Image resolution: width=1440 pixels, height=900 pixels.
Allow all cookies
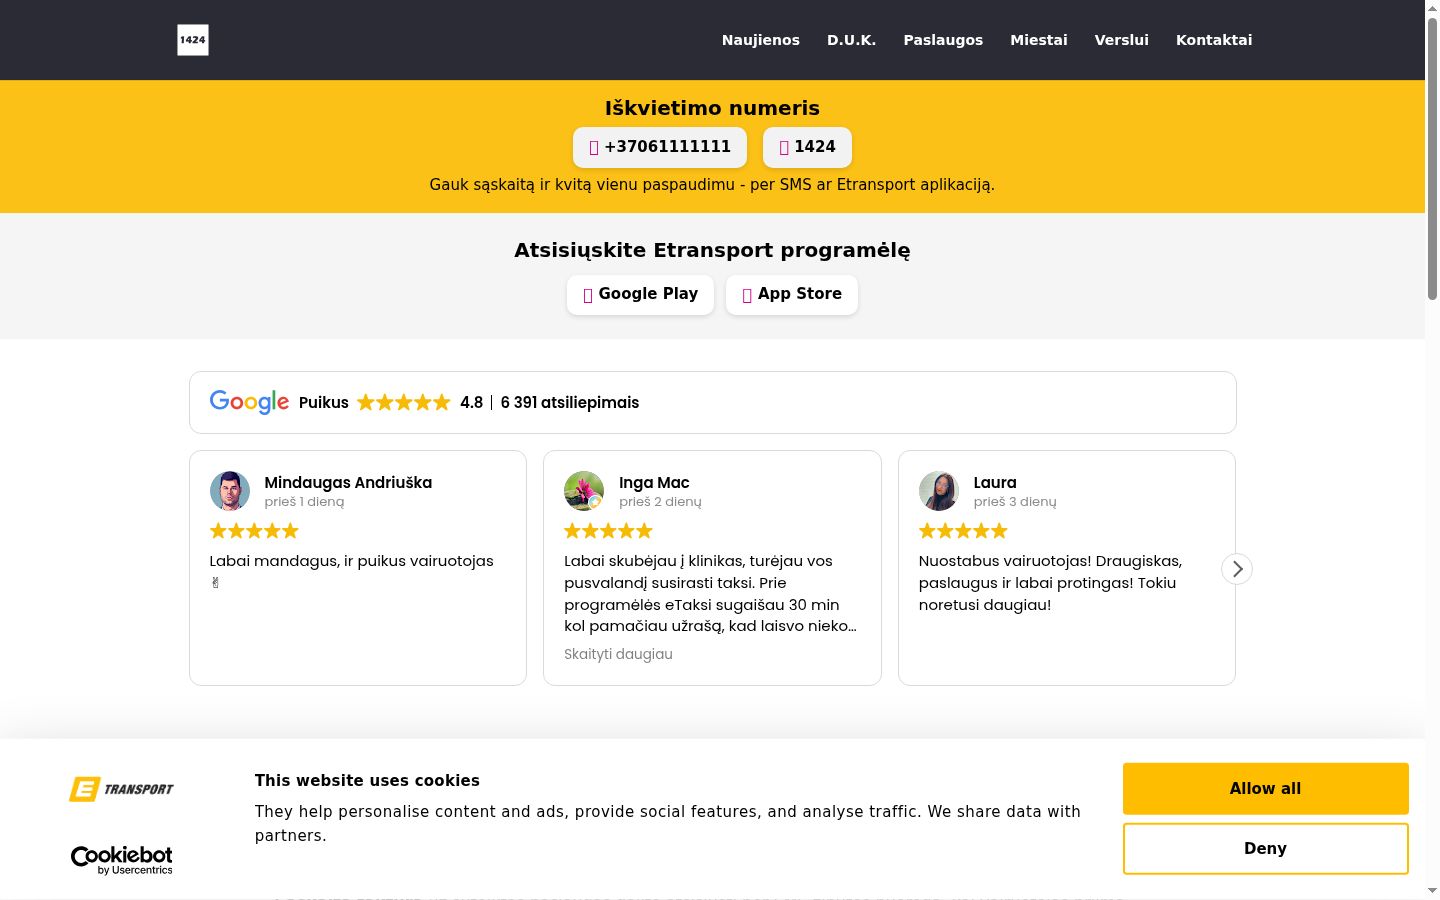click(1266, 789)
